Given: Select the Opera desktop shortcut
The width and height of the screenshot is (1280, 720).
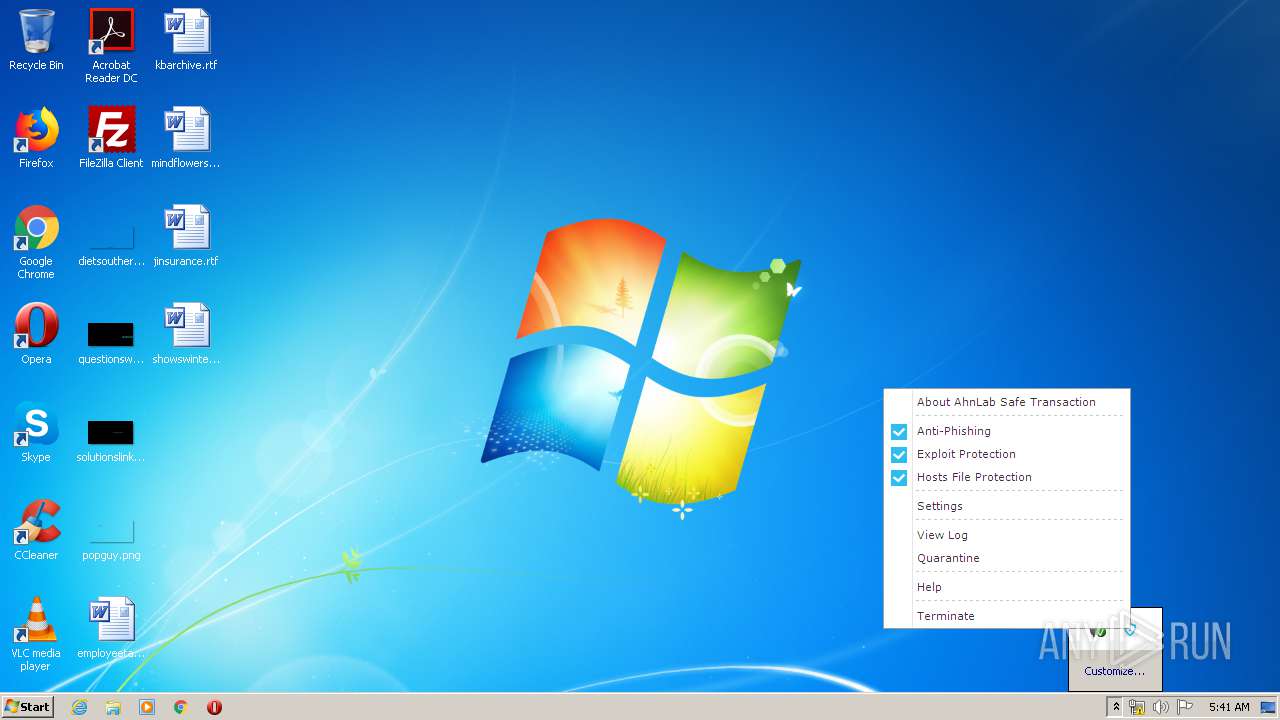Looking at the screenshot, I should point(36,334).
